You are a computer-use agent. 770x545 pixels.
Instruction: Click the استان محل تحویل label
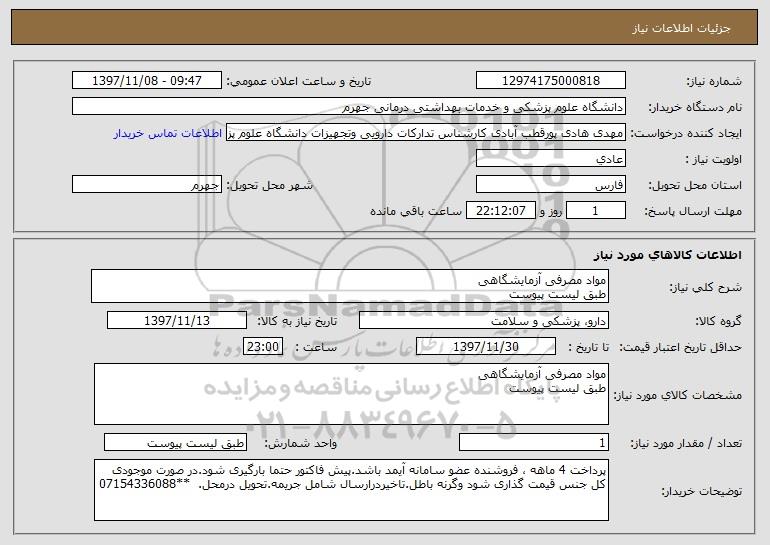point(695,185)
